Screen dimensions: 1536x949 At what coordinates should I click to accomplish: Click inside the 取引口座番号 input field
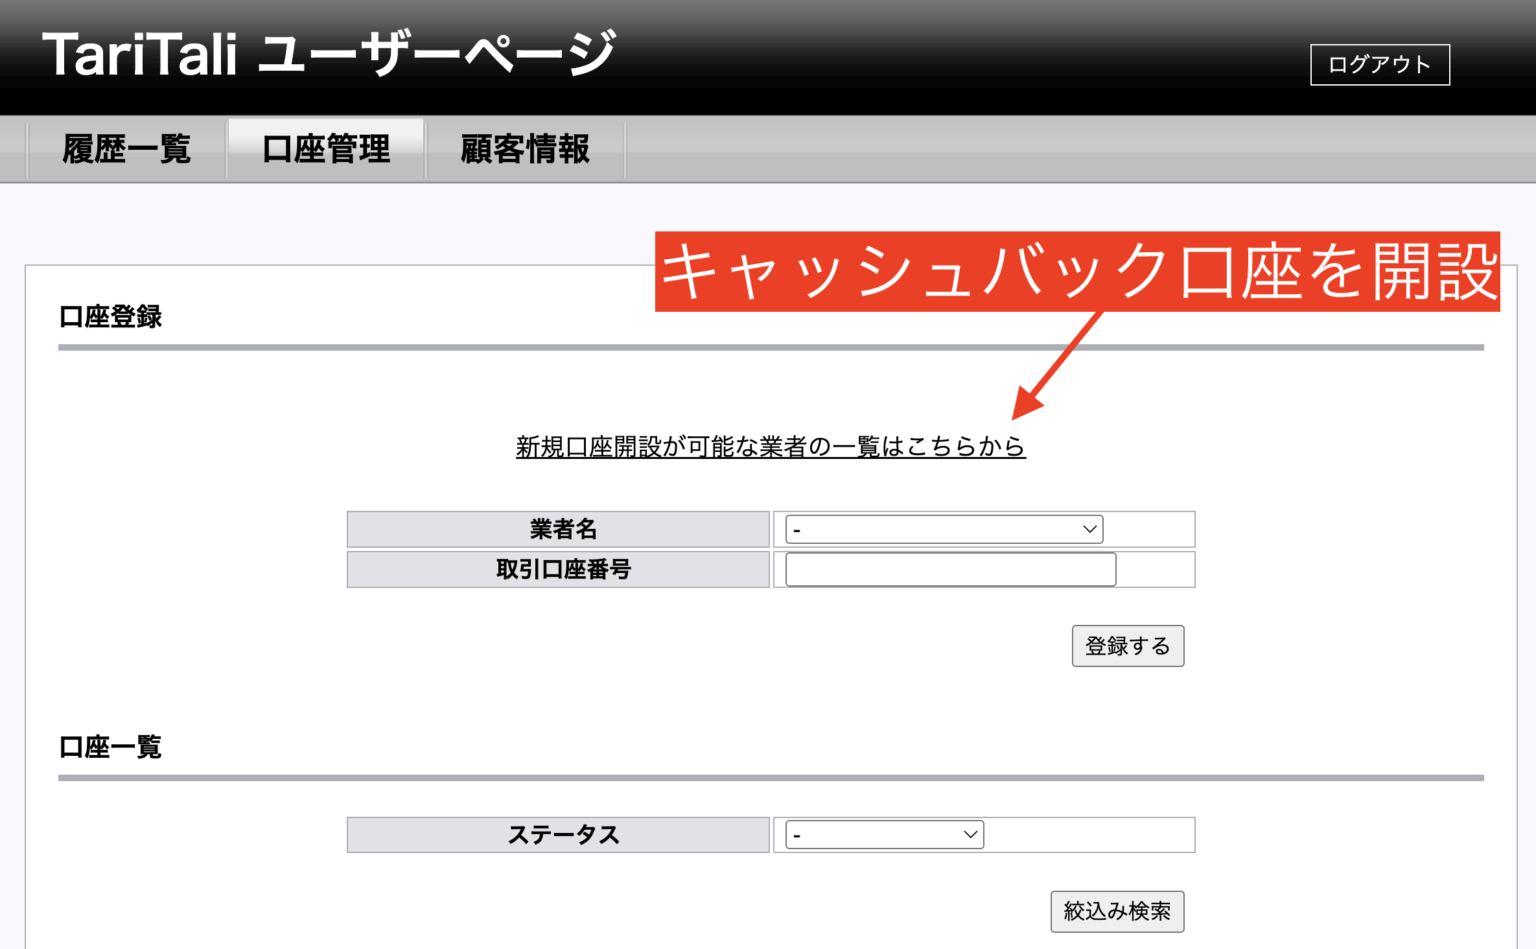click(x=948, y=569)
